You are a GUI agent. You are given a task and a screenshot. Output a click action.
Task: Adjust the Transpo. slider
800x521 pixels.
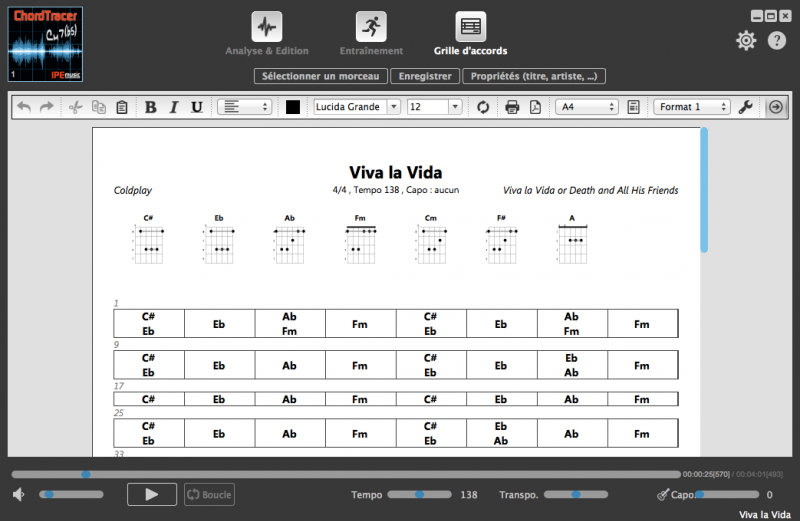(x=576, y=494)
